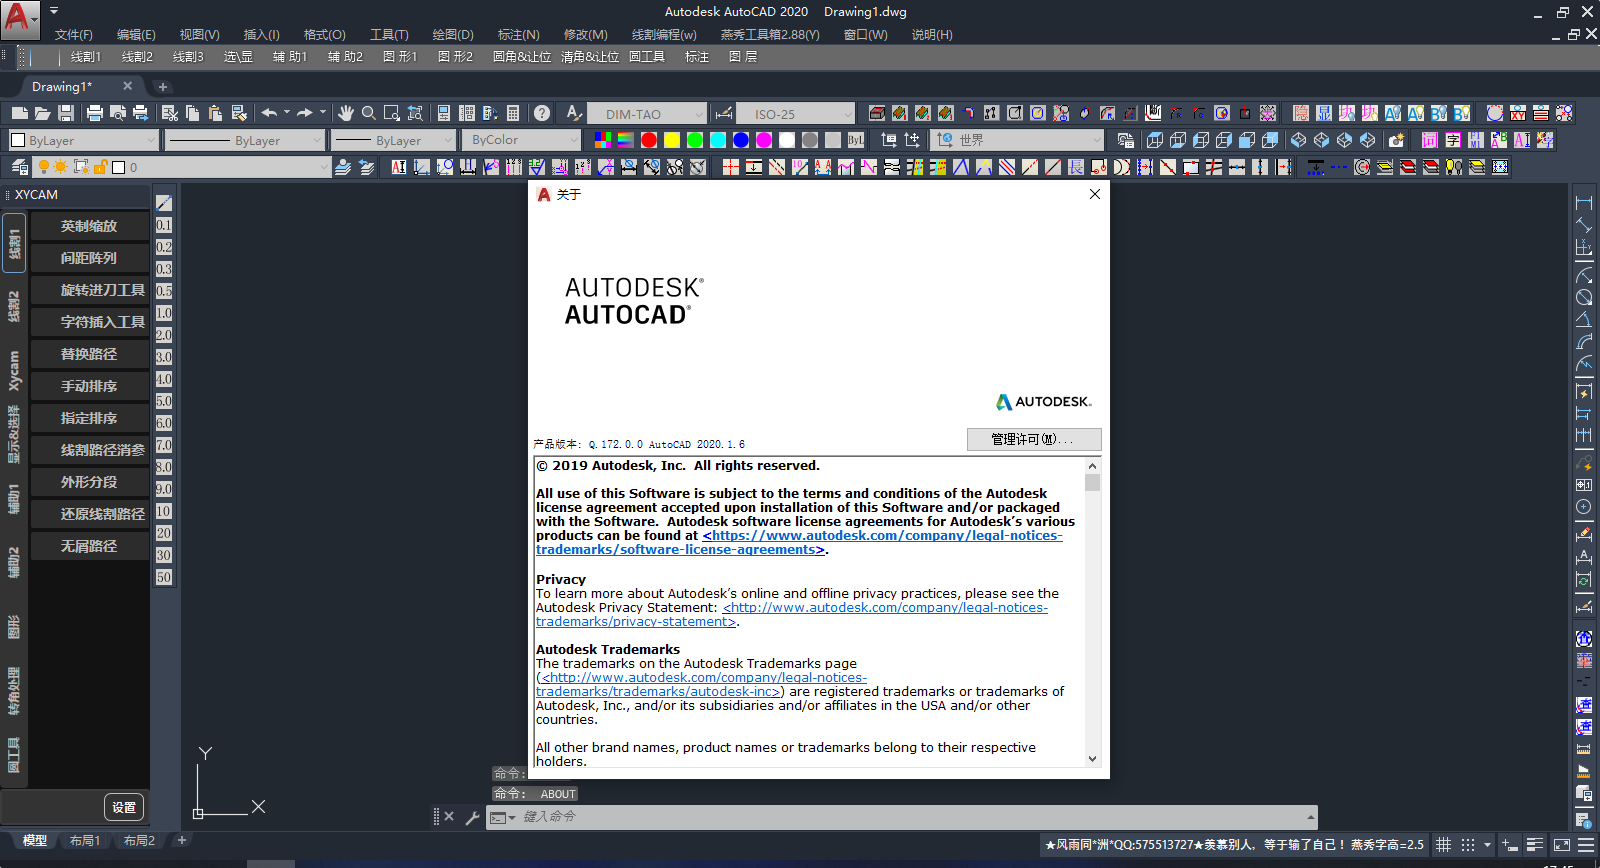1600x868 pixels.
Task: Click the Customize wrench icon in command line
Action: [x=472, y=817]
